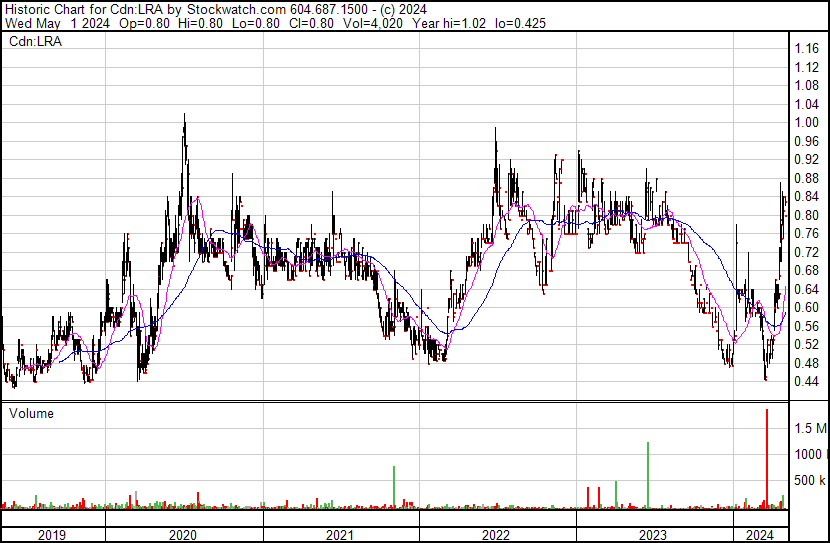Click the 'Year hi=1.02' value in header
The height and width of the screenshot is (543, 830).
(449, 23)
